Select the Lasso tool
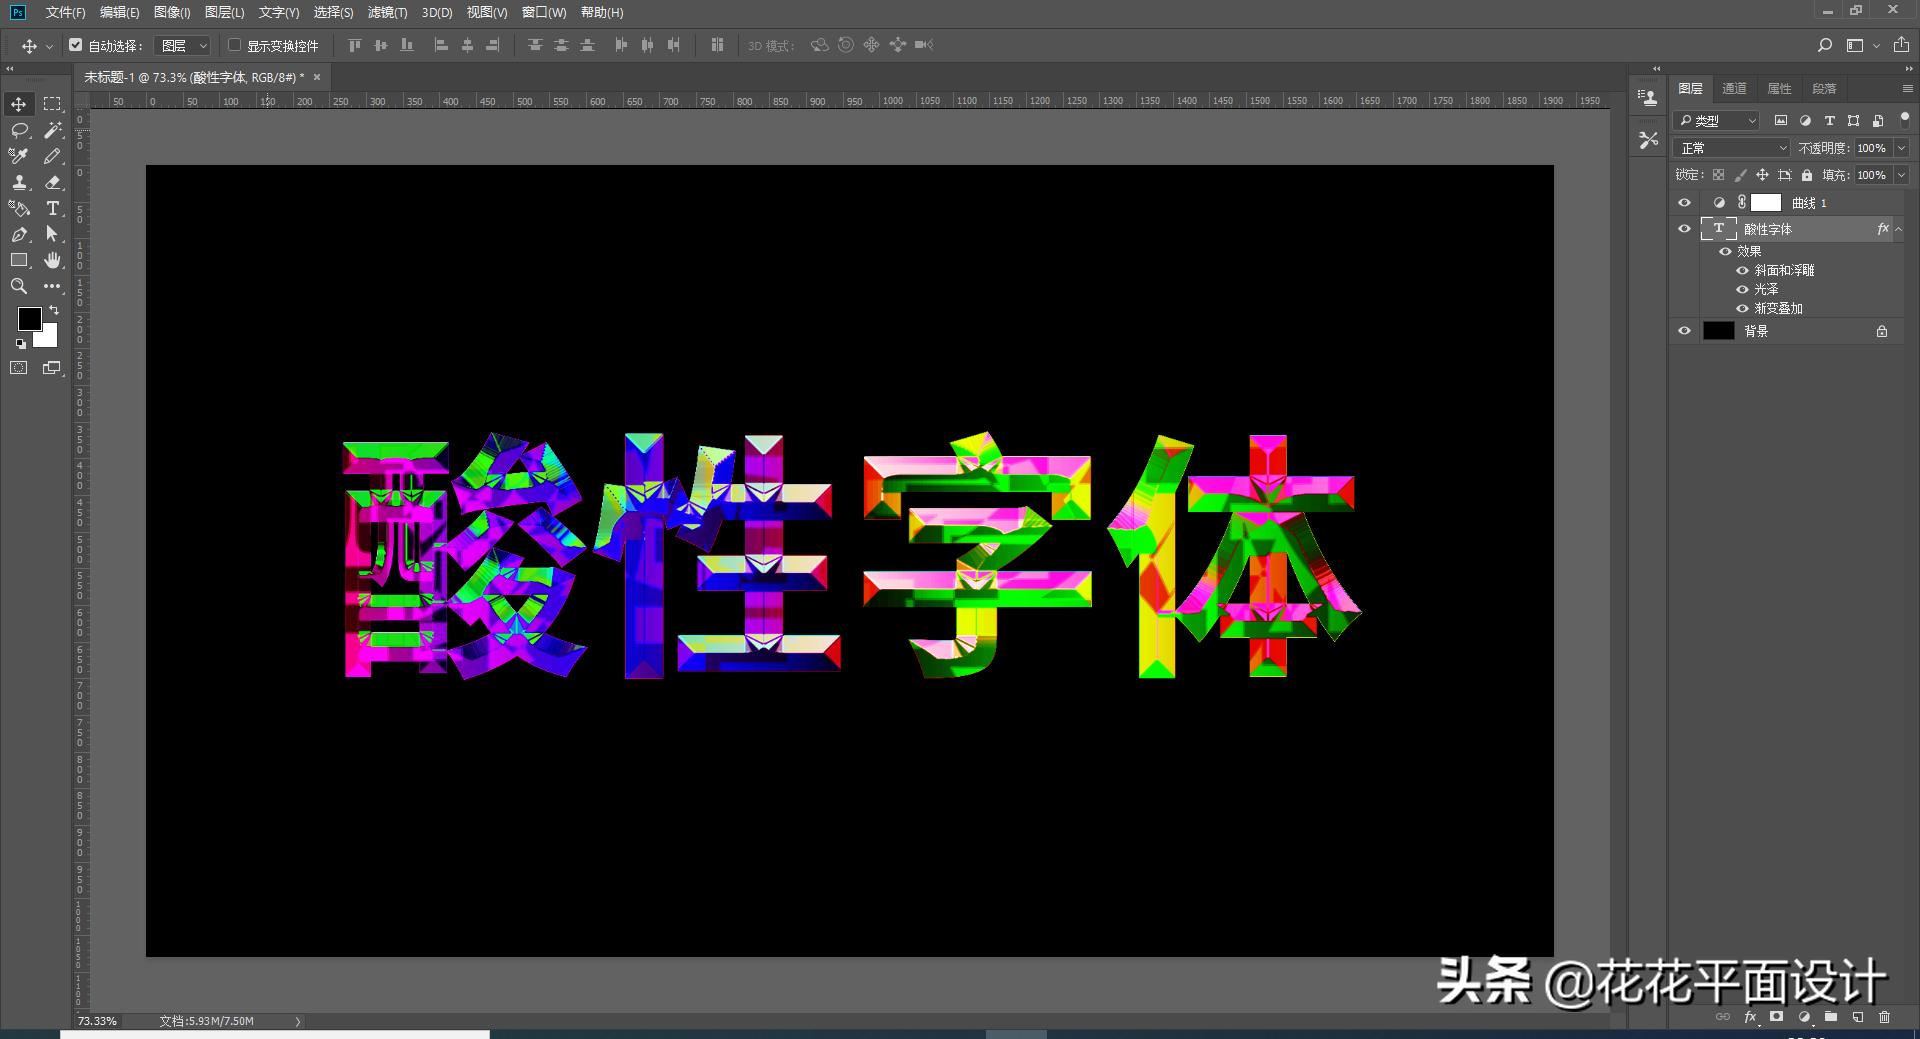 click(x=18, y=129)
